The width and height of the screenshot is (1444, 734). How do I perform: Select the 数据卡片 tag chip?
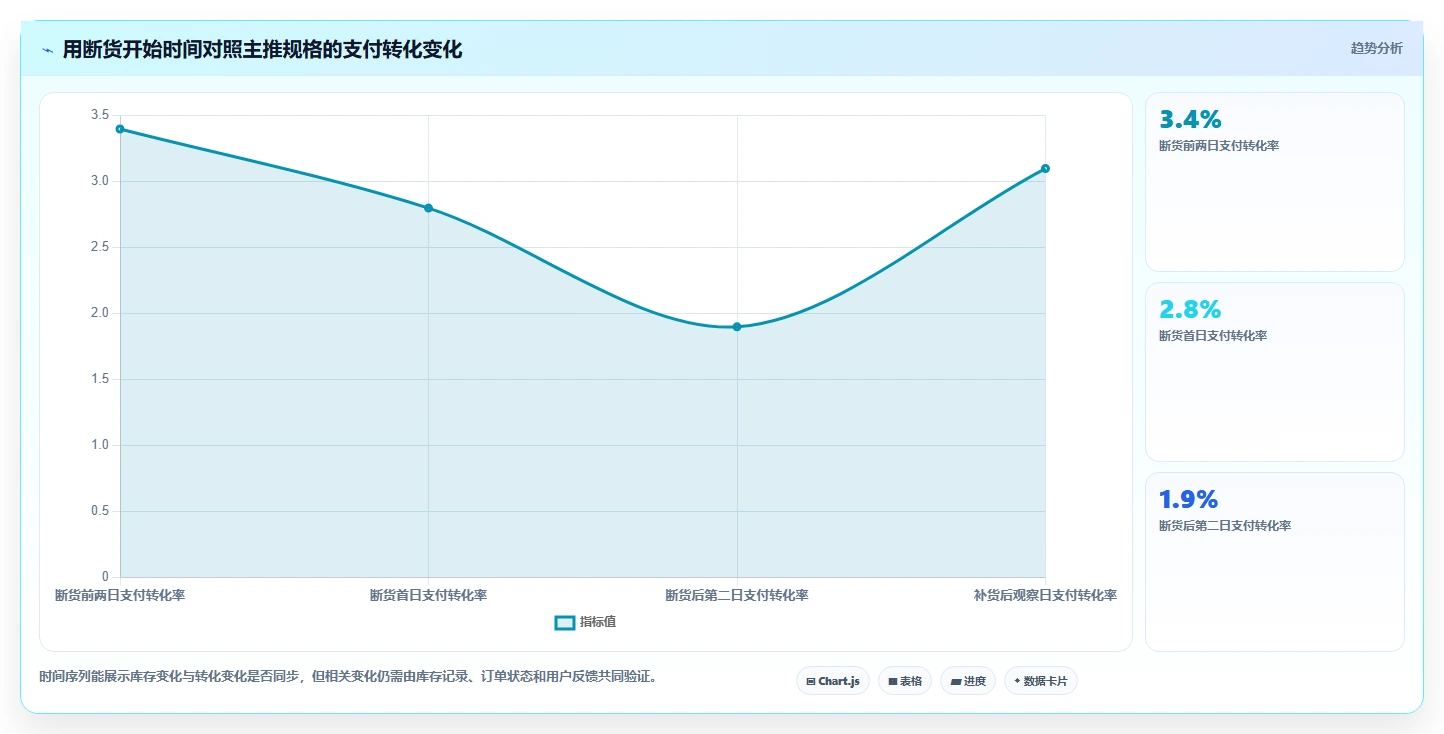coord(1041,681)
